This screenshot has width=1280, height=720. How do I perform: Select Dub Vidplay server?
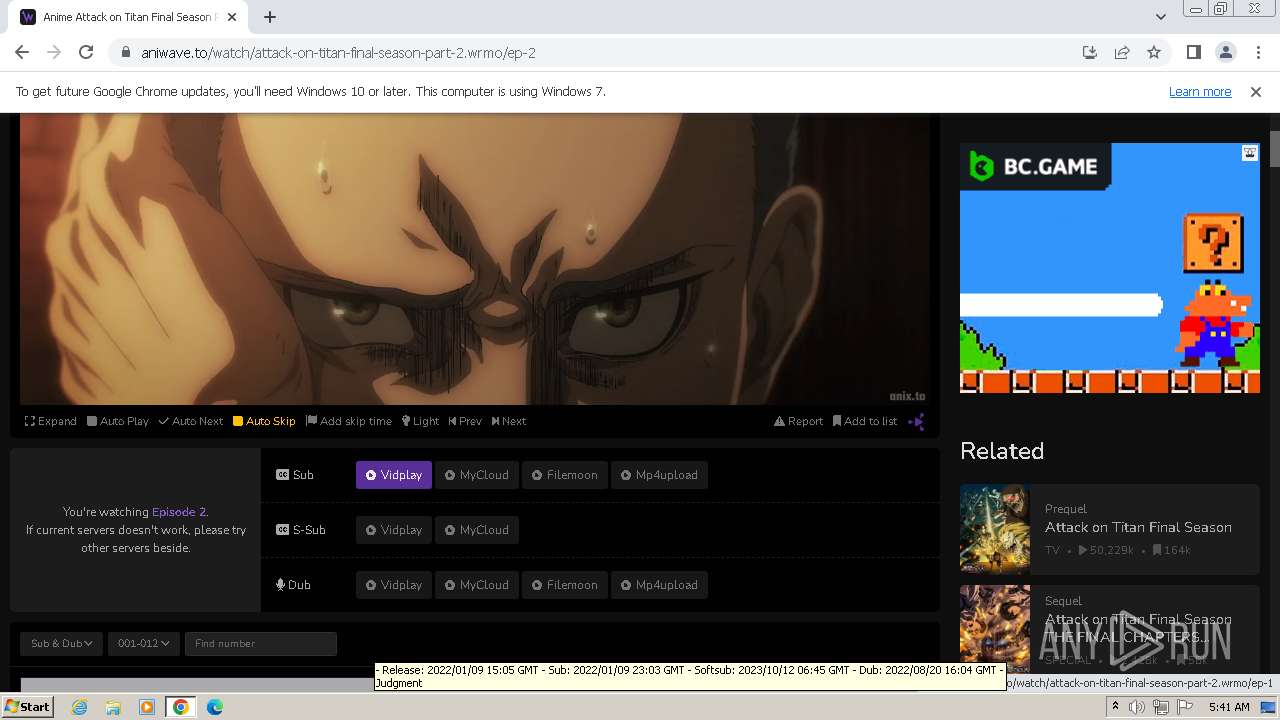tap(394, 585)
